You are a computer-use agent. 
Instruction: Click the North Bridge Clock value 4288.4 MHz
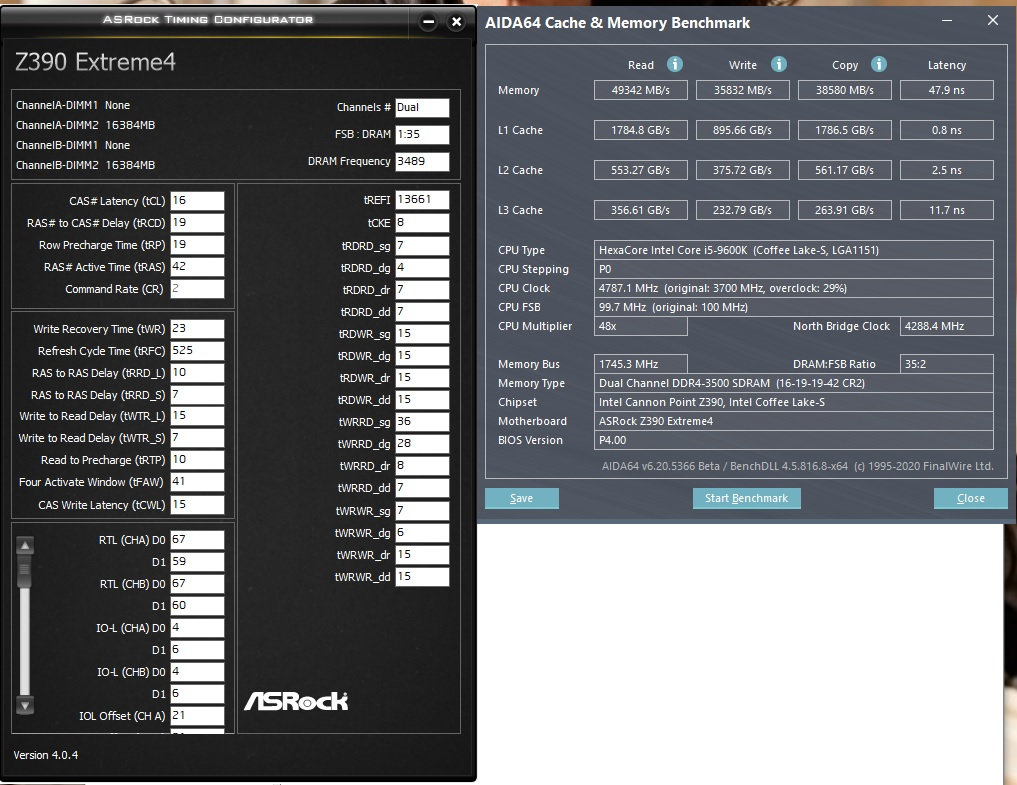tap(947, 326)
